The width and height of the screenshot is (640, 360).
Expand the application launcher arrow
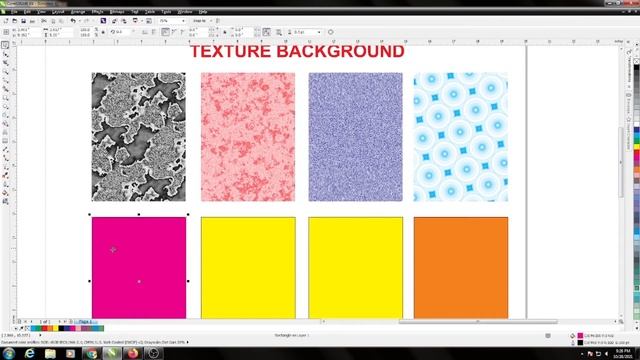point(142,21)
